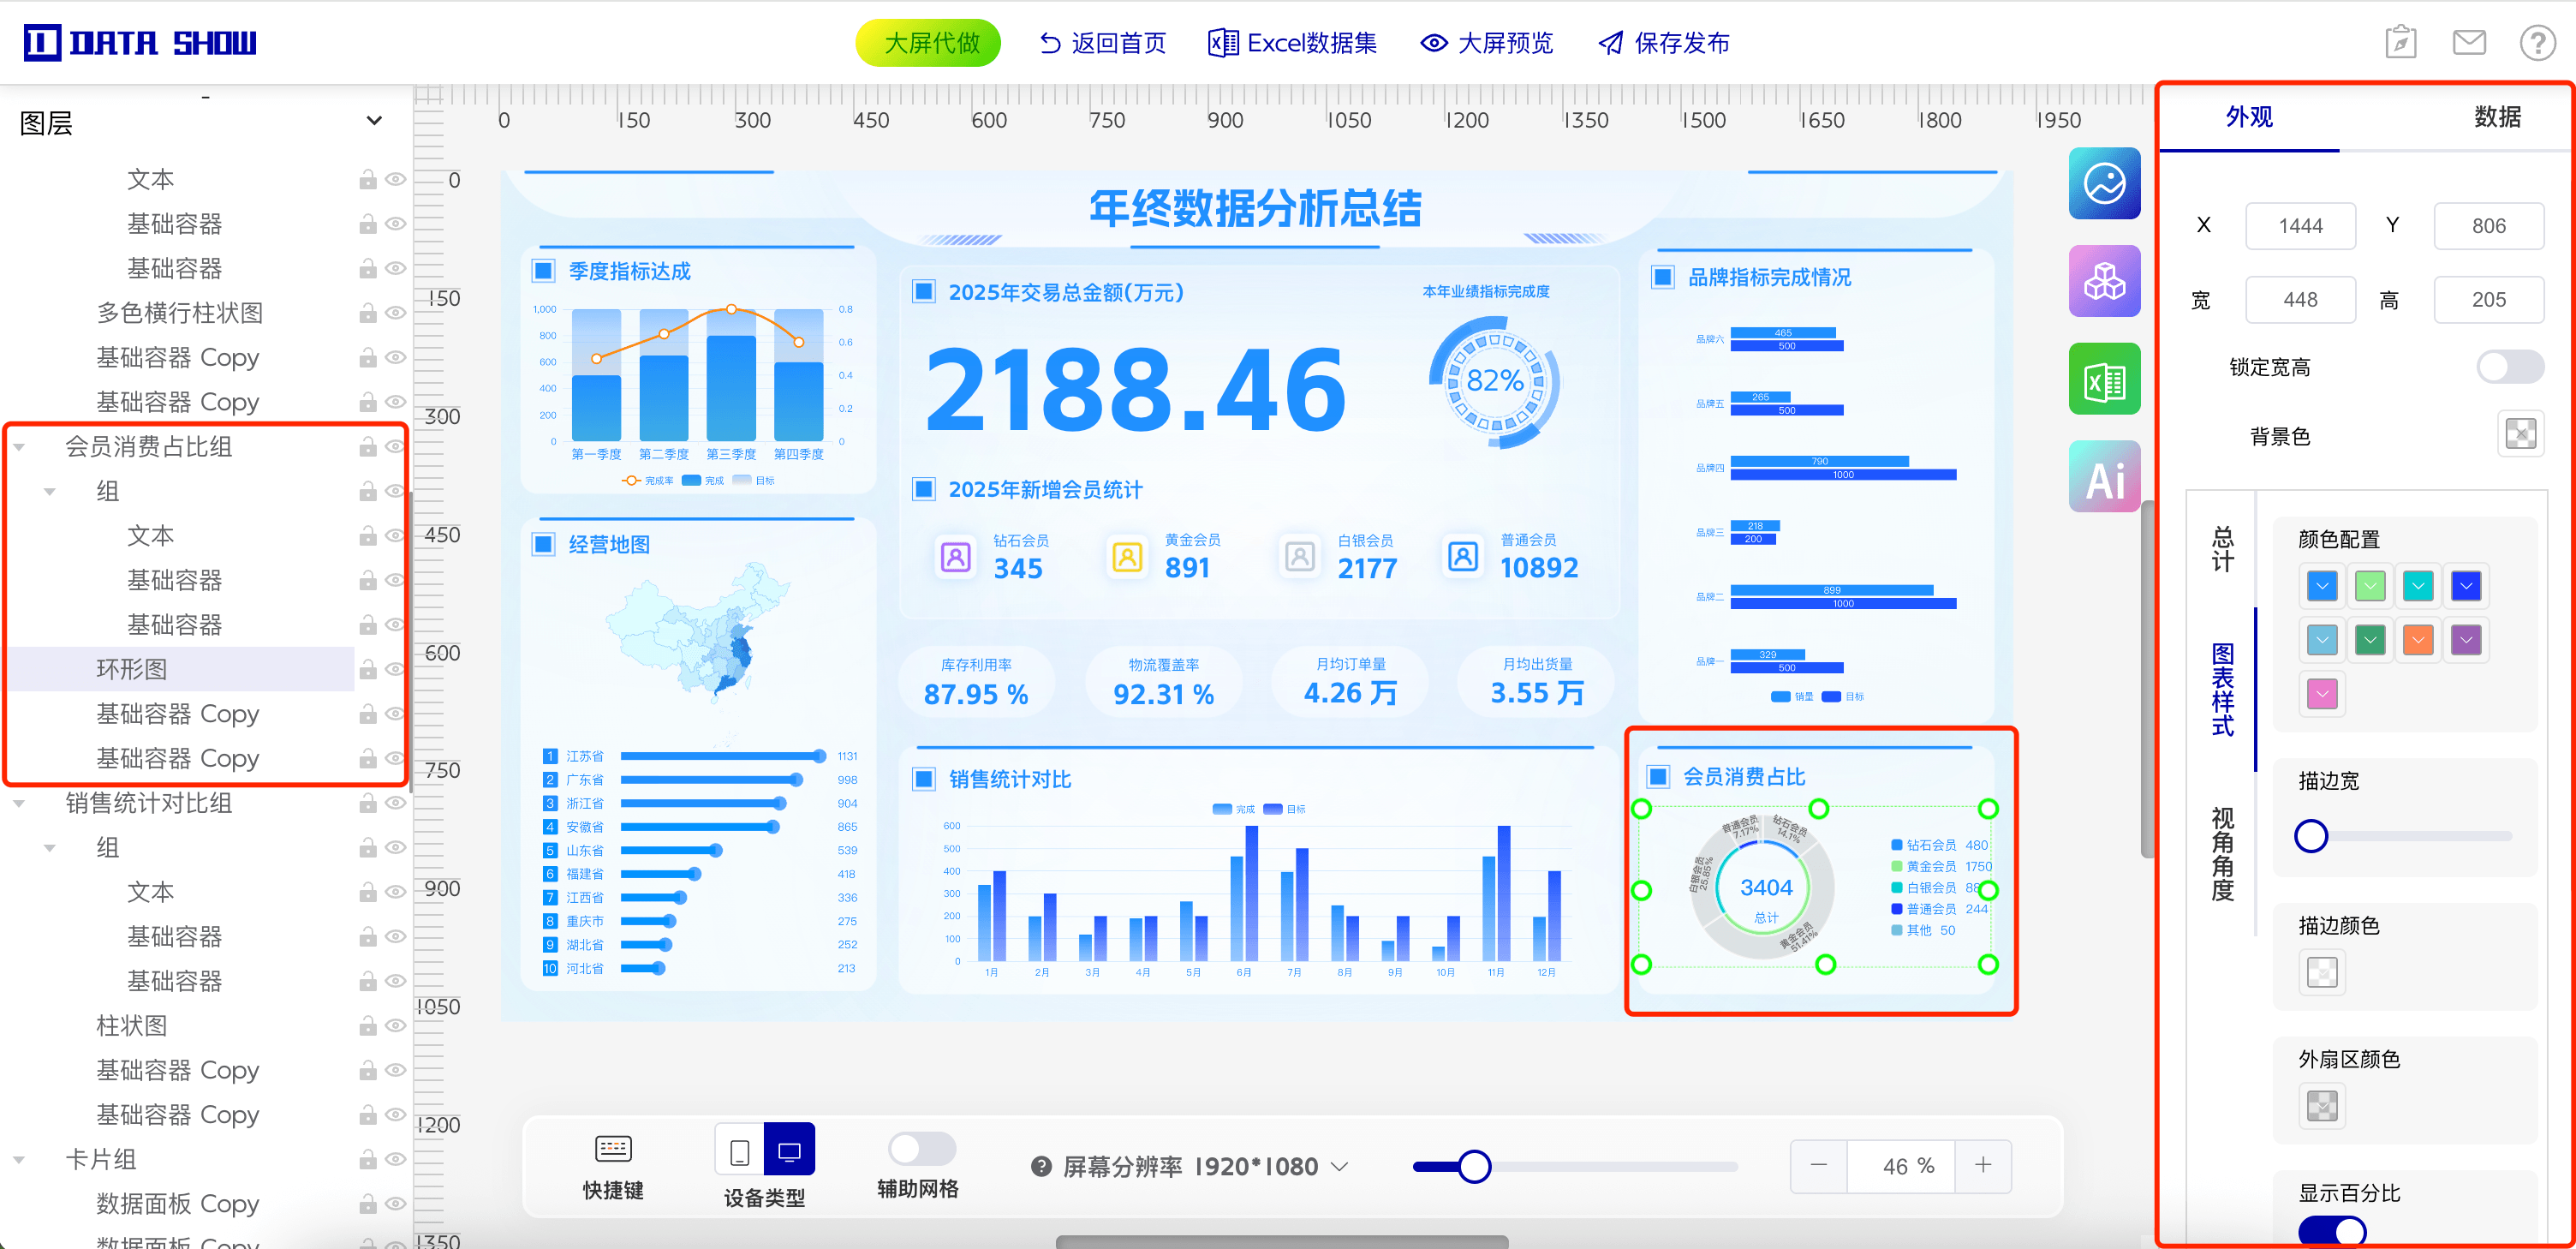Click the 大屏代做 button
The image size is (2576, 1249).
pyautogui.click(x=928, y=43)
